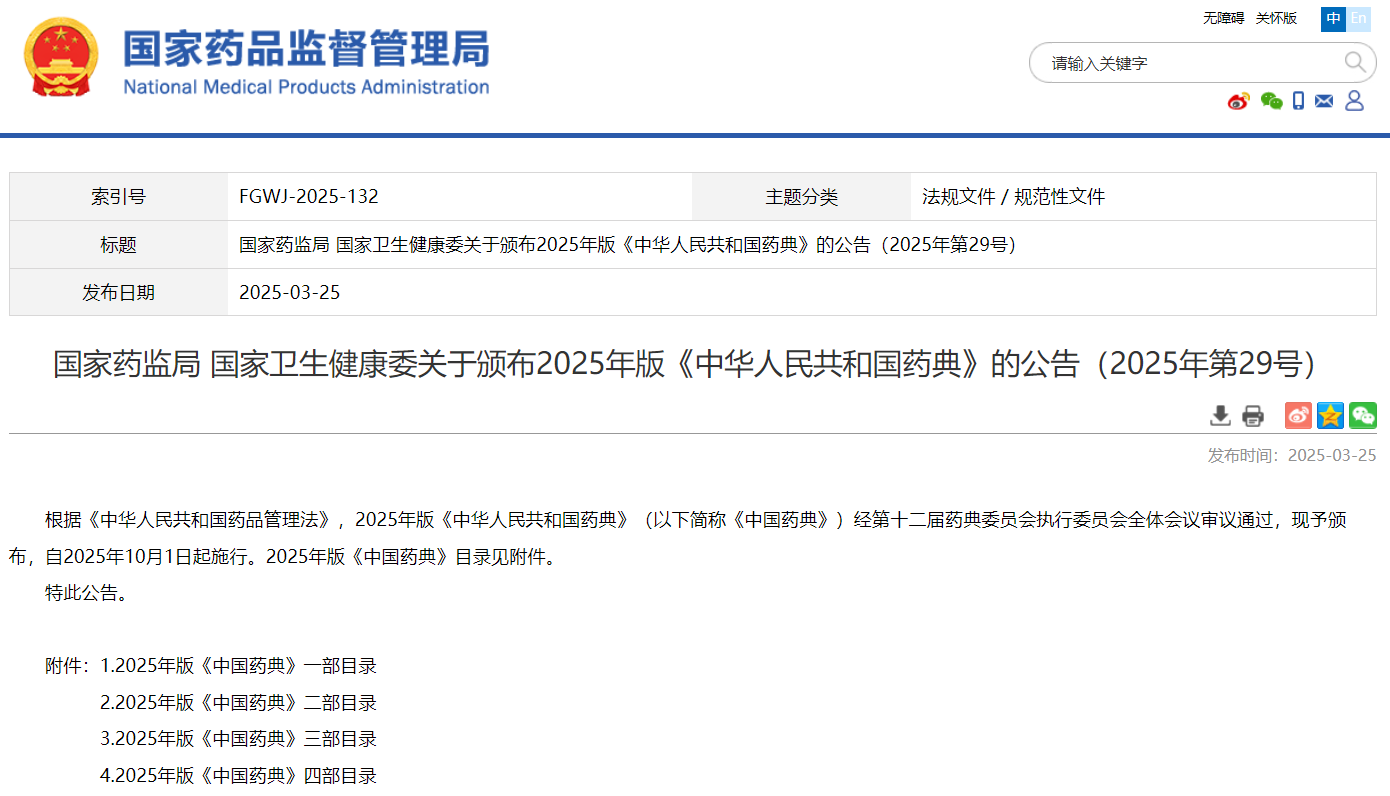Open the 无障碍 accessibility mode link
This screenshot has width=1390, height=796.
pos(1223,19)
